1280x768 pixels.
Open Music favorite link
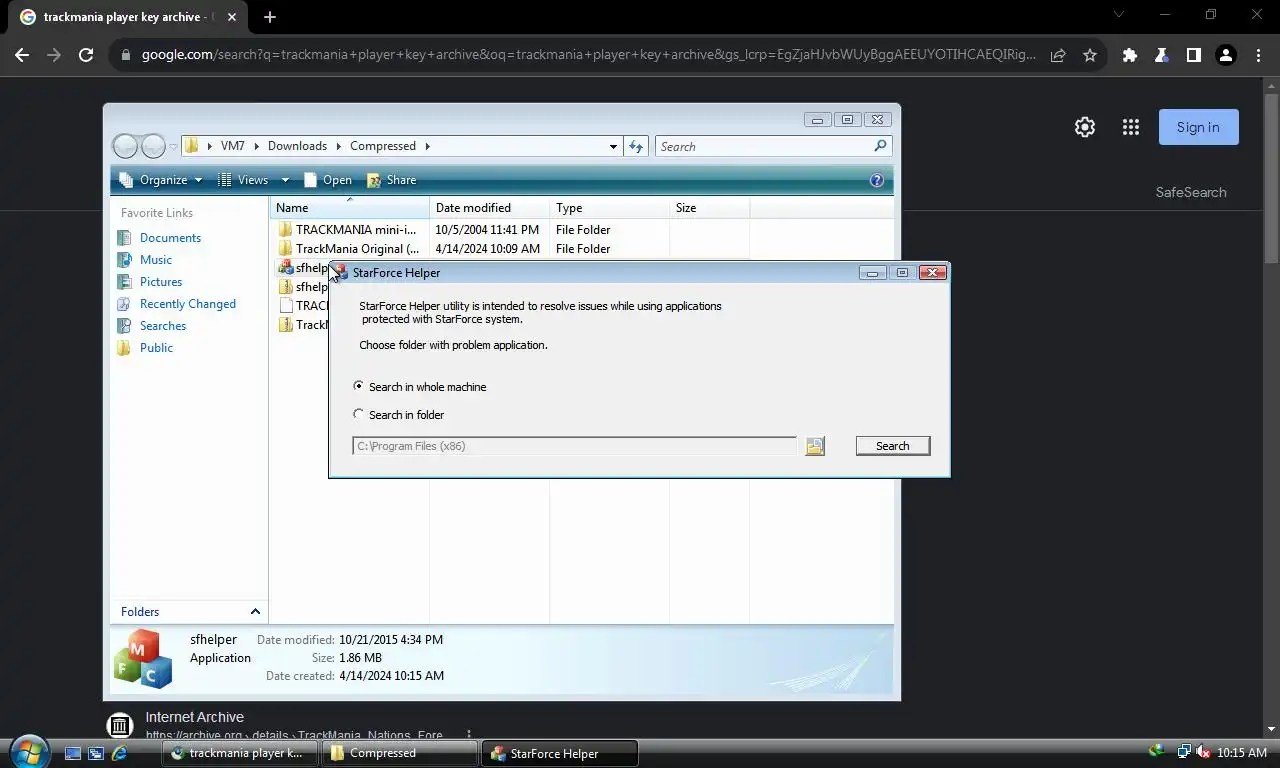click(x=156, y=260)
